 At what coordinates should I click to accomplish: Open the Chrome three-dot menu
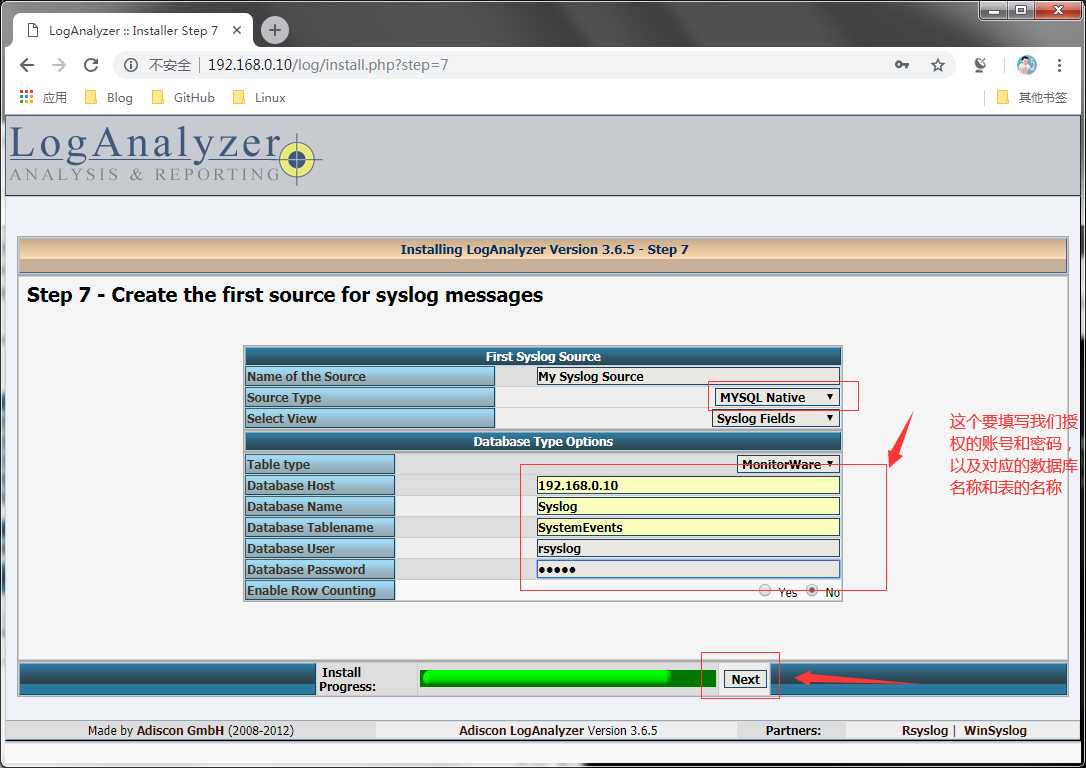(1059, 65)
